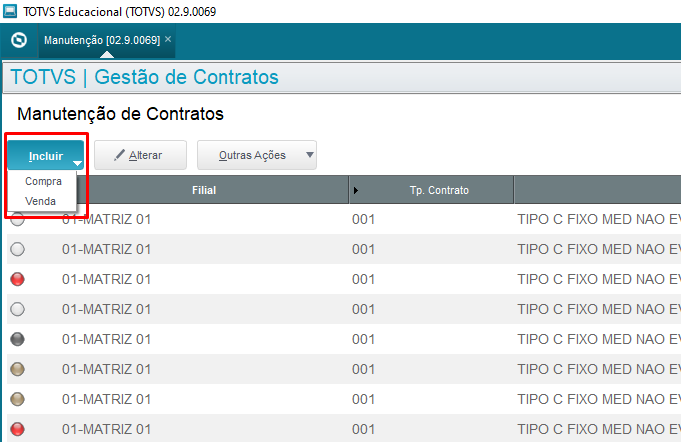Image resolution: width=681 pixels, height=442 pixels.
Task: Click TIPO C FIXO description in sixth row
Action: point(599,369)
